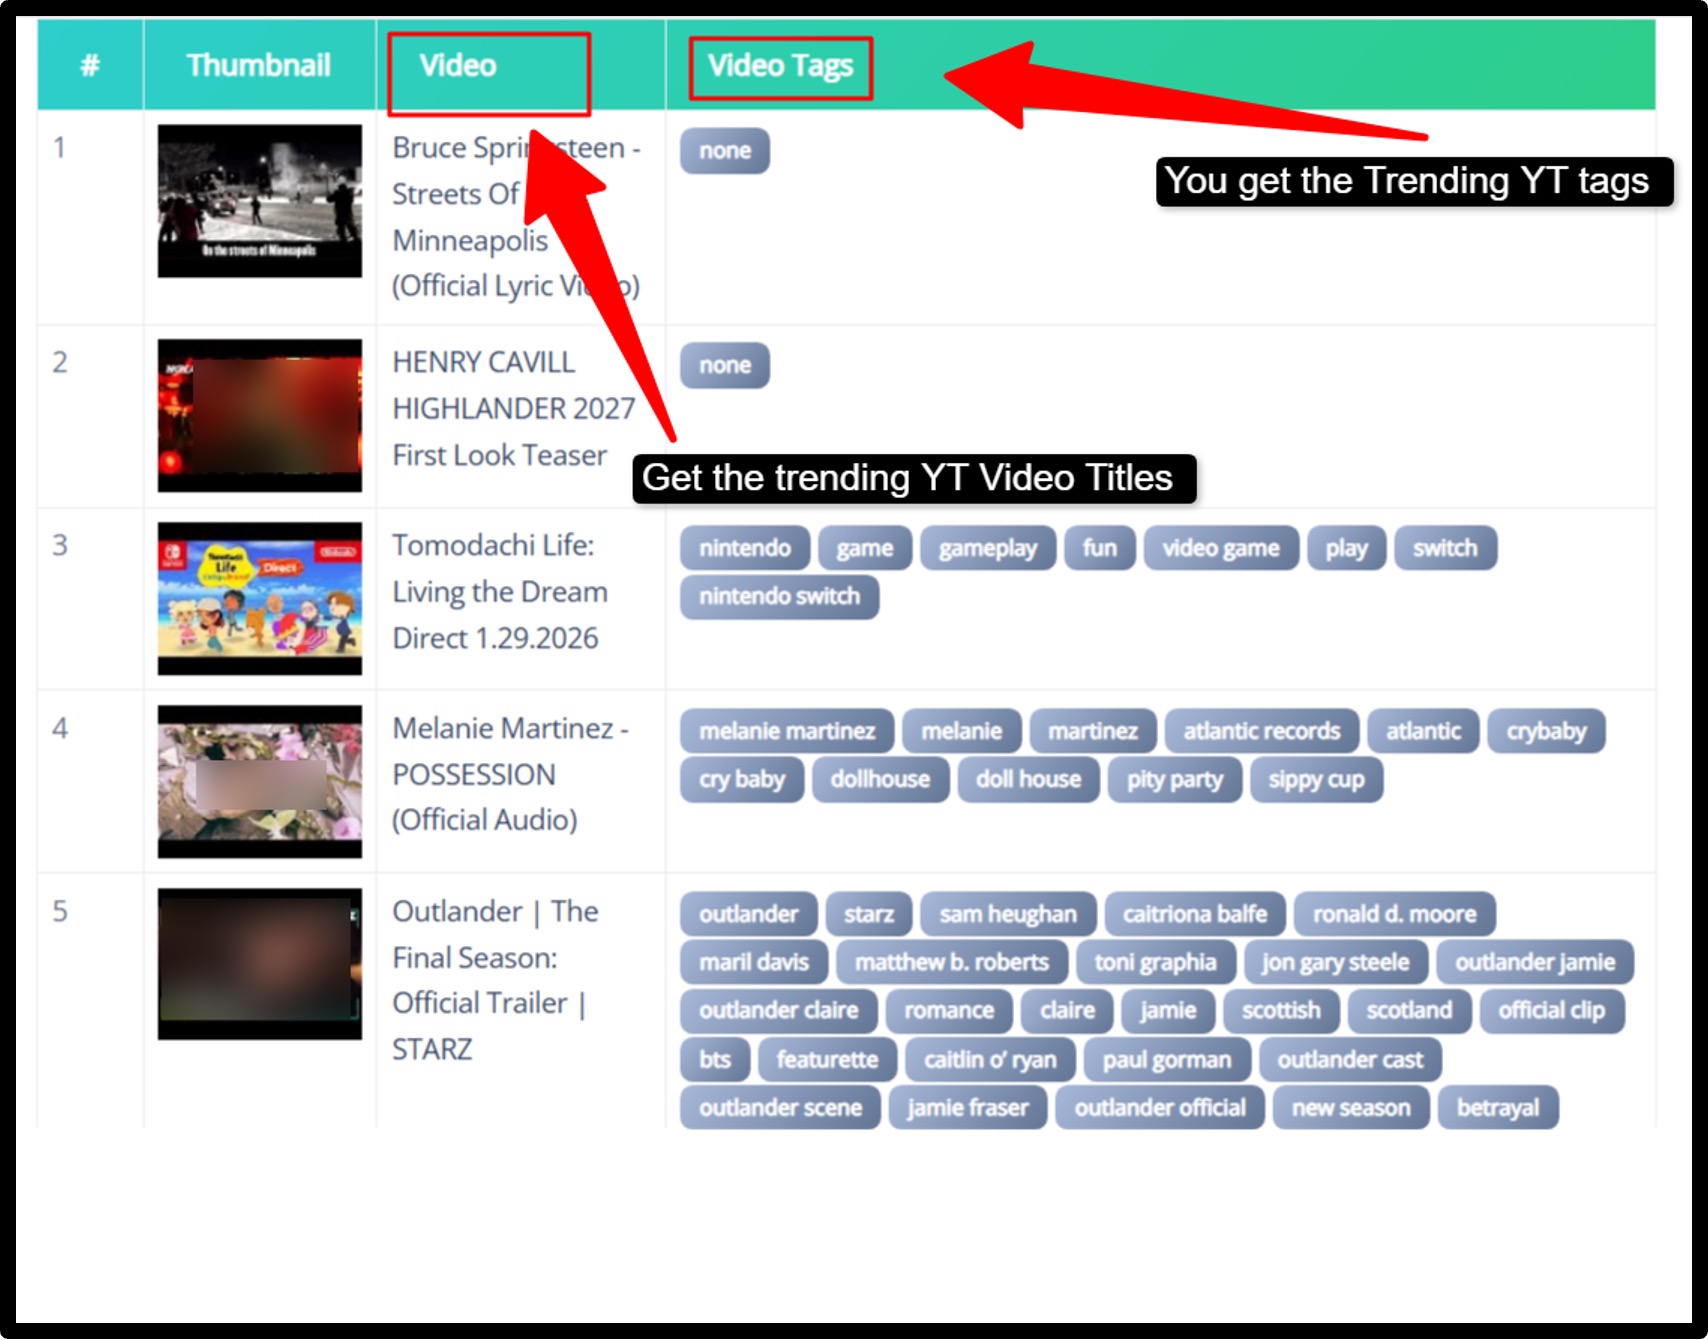Click the 'outlander cast' tag
The image size is (1708, 1340).
click(x=1349, y=1060)
